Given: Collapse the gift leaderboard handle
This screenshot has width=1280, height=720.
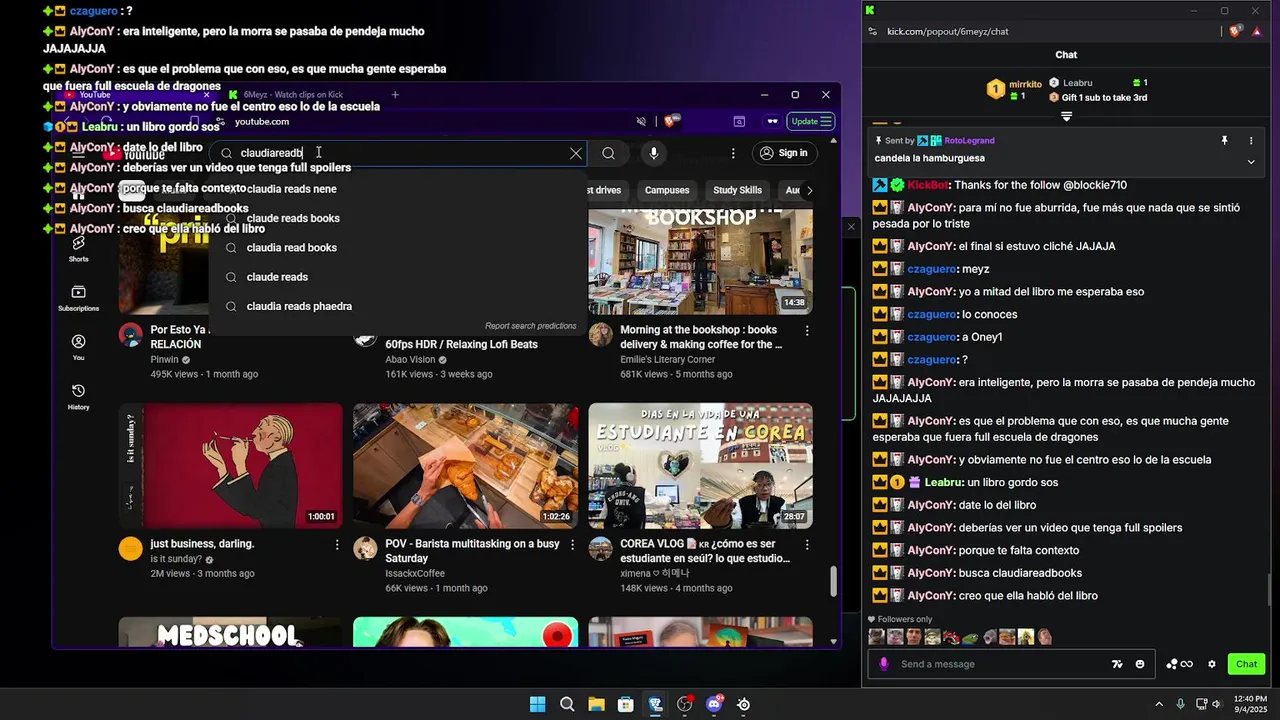Looking at the screenshot, I should tap(1066, 117).
